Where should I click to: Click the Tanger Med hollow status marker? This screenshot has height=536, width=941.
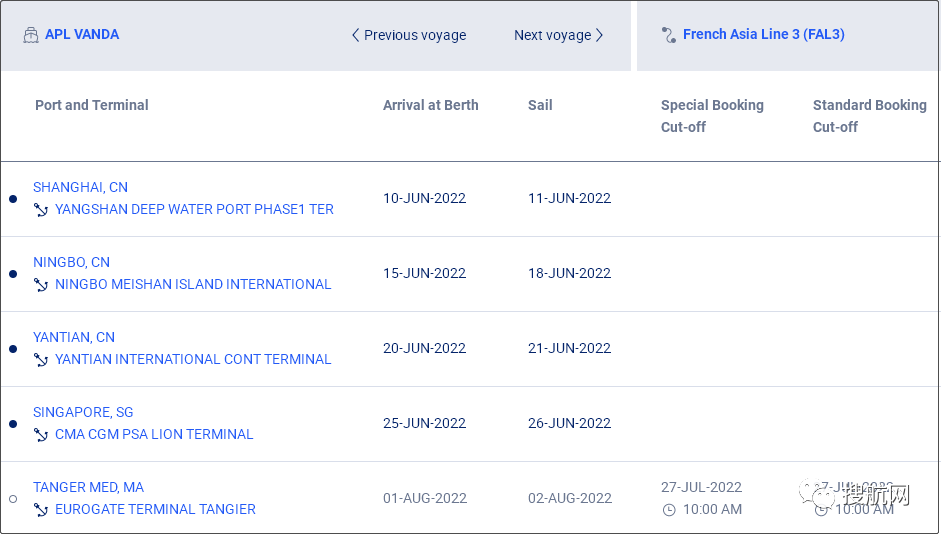[13, 499]
